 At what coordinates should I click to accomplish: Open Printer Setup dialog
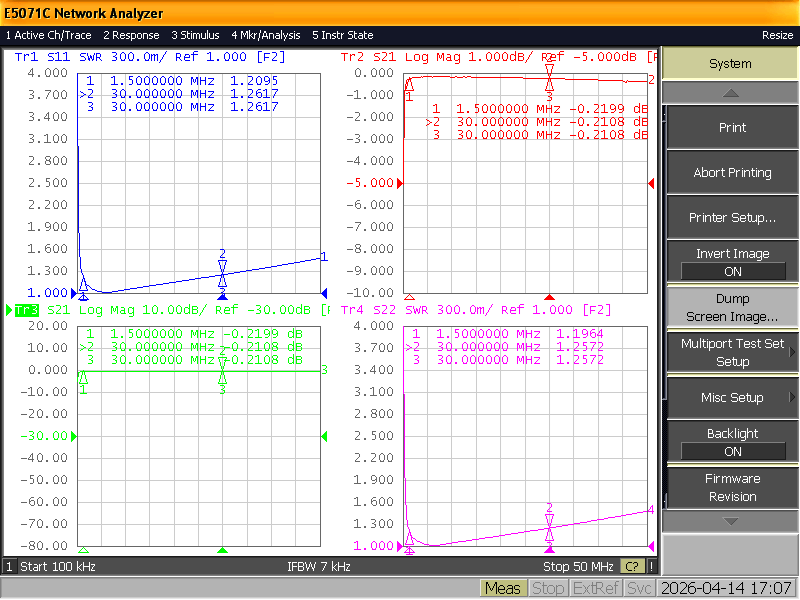coord(732,217)
